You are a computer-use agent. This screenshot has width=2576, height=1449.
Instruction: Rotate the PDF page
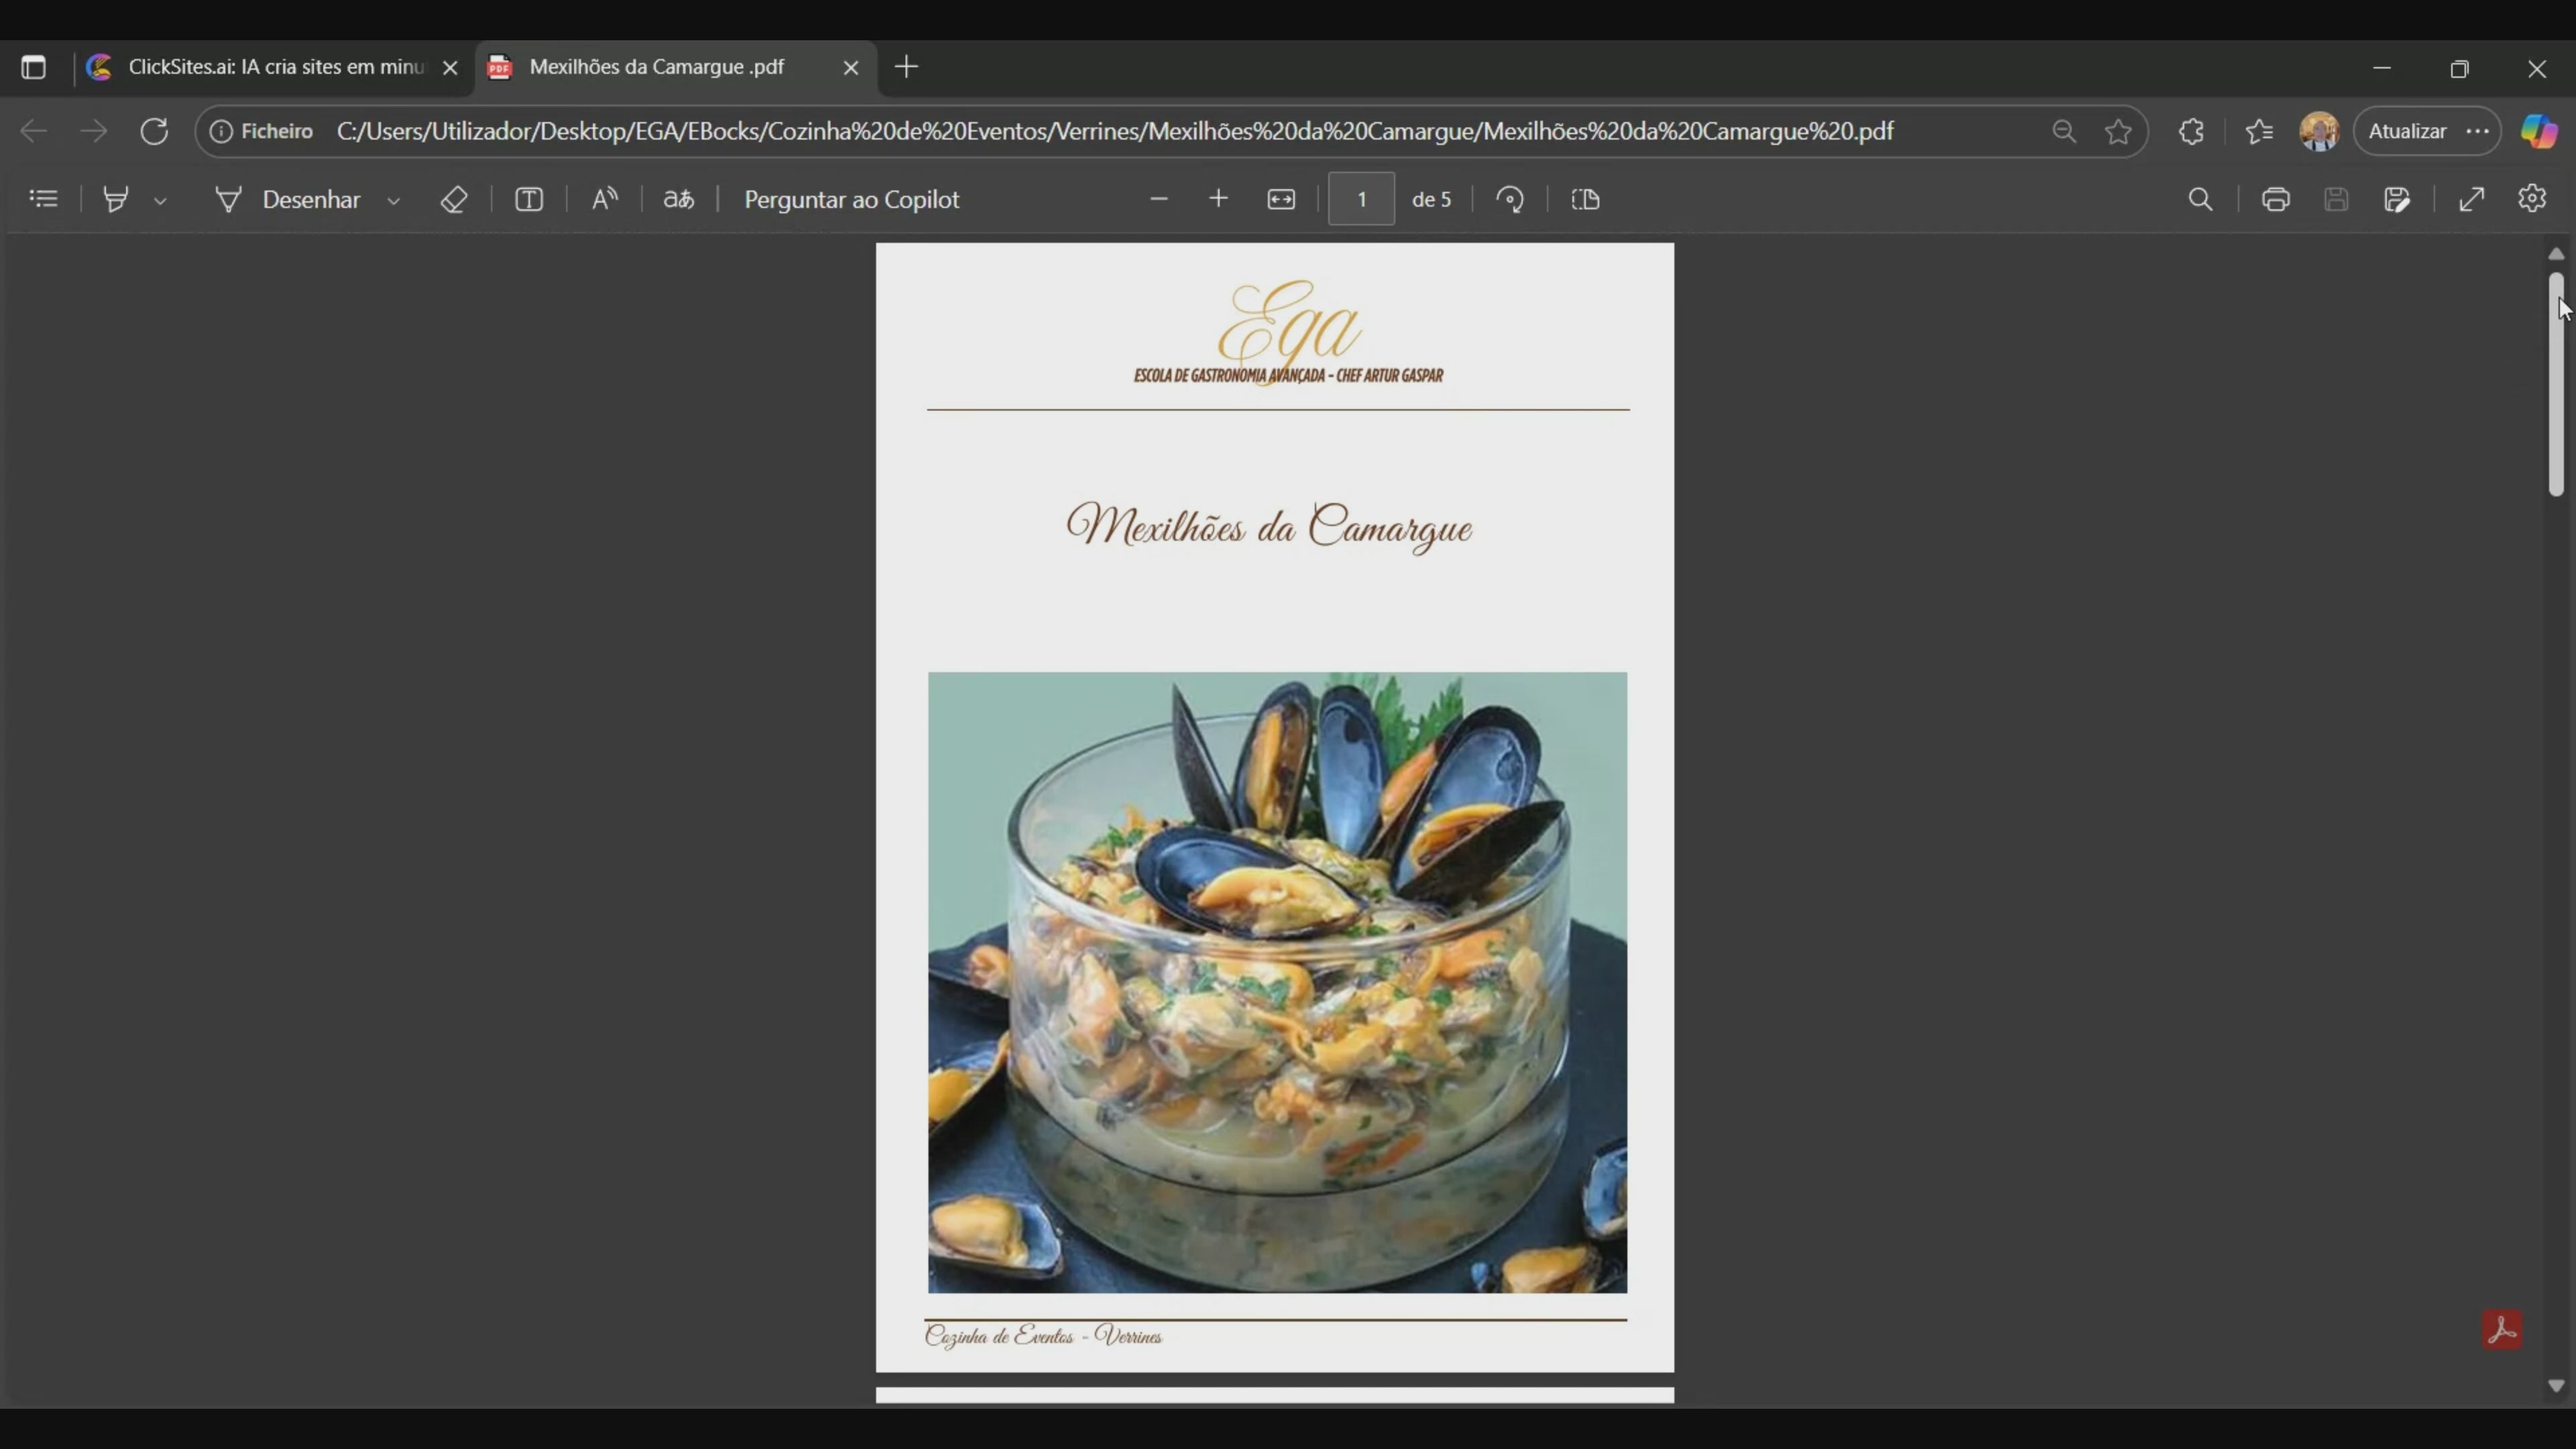[x=1510, y=199]
